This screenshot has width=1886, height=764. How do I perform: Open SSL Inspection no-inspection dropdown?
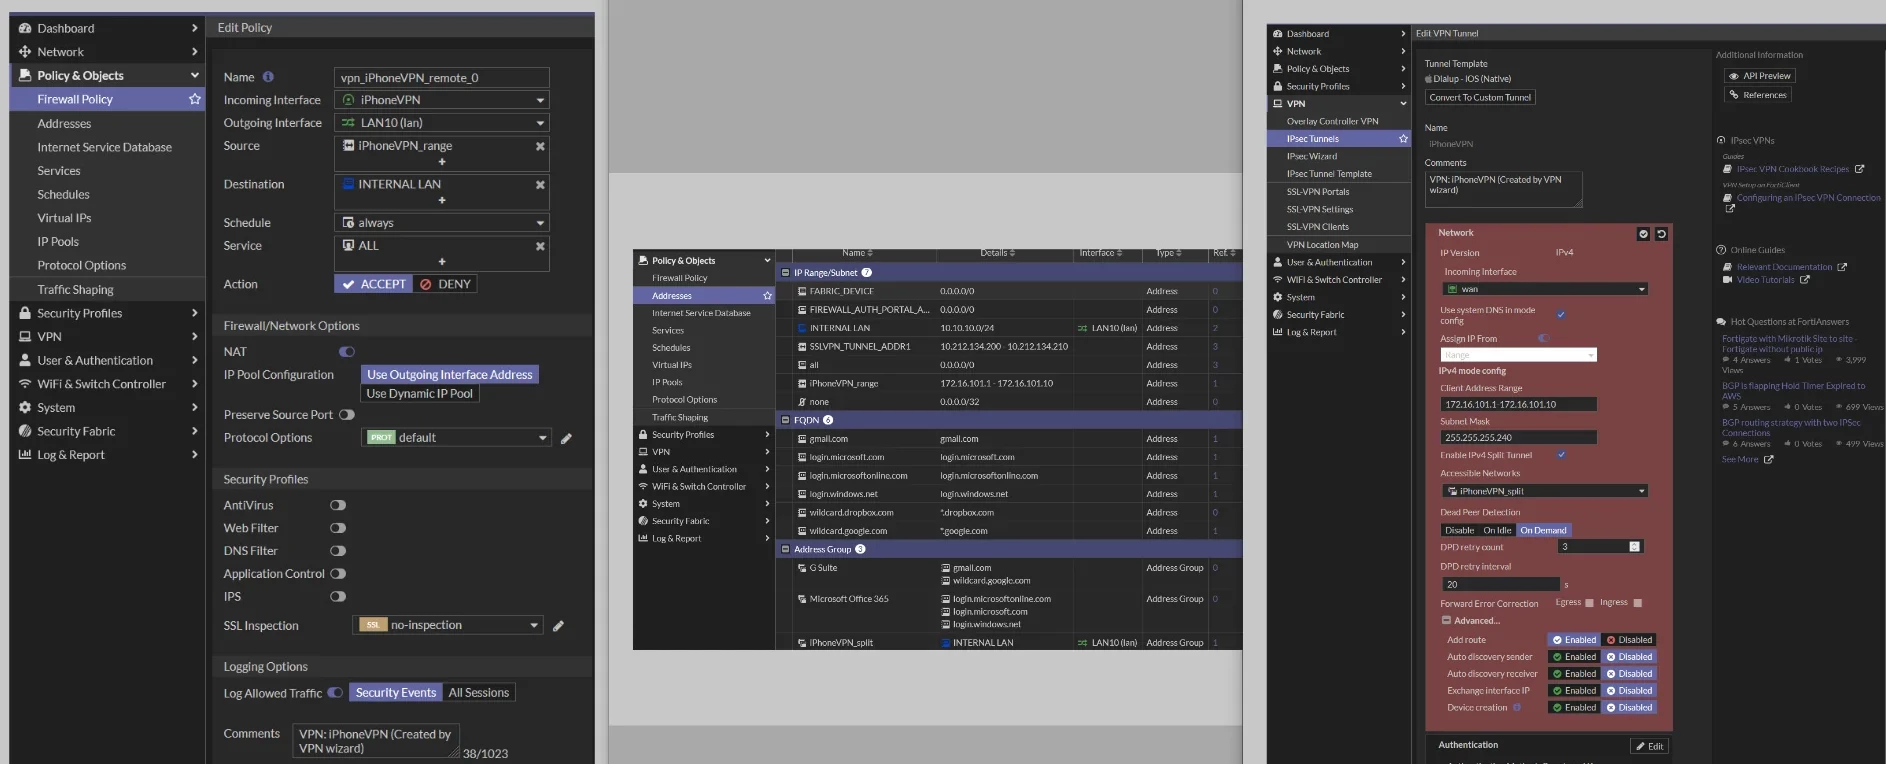coord(448,625)
